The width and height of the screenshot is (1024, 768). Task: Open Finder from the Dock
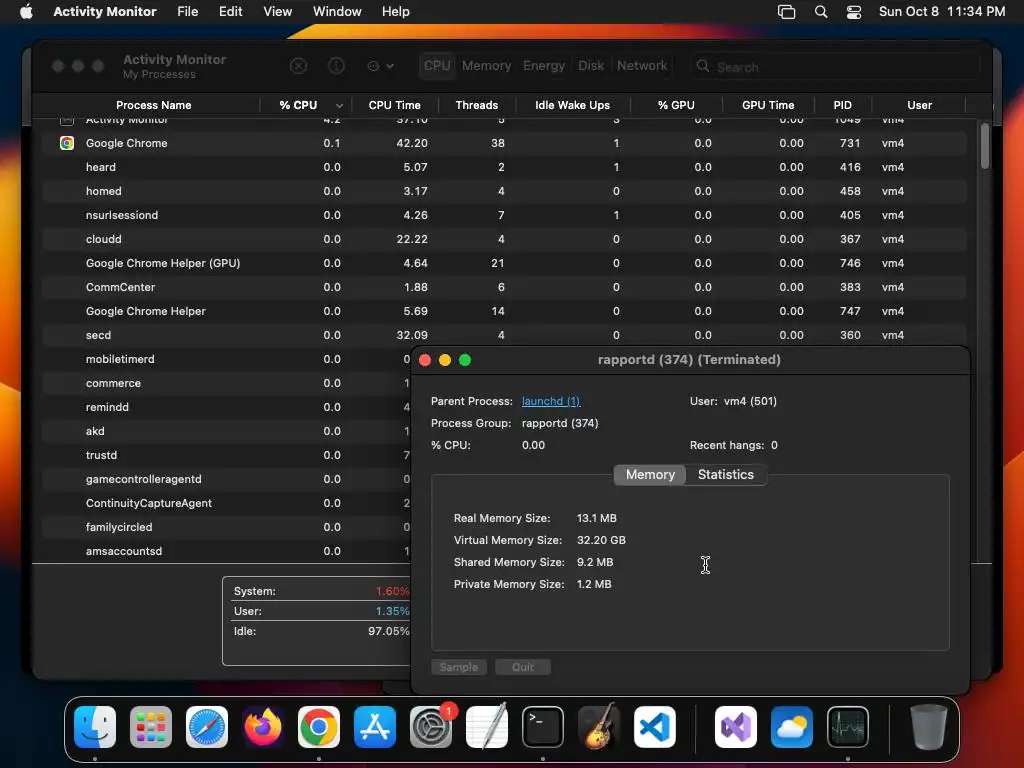pos(95,727)
